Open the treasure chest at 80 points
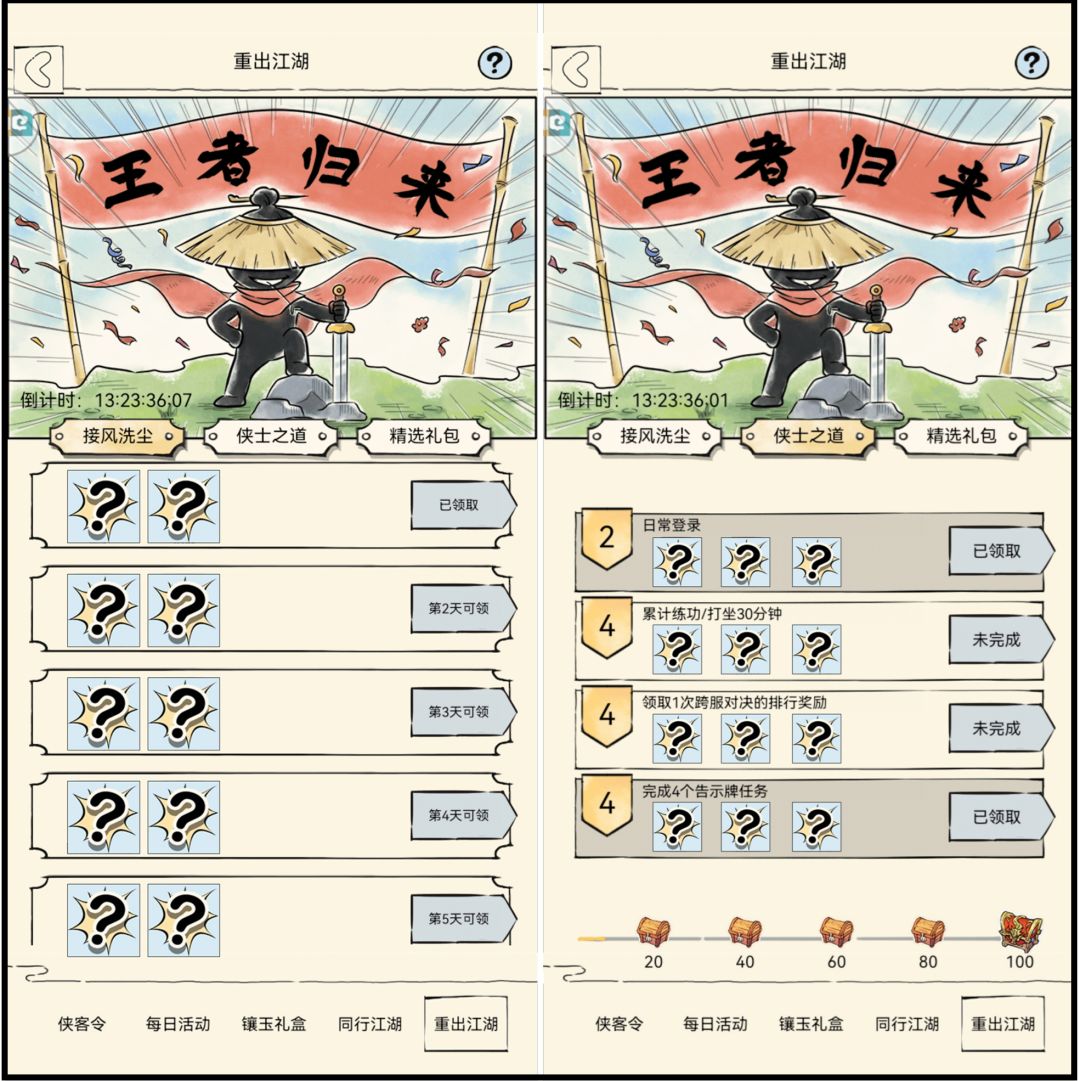This screenshot has height=1081, width=1080. tap(927, 931)
